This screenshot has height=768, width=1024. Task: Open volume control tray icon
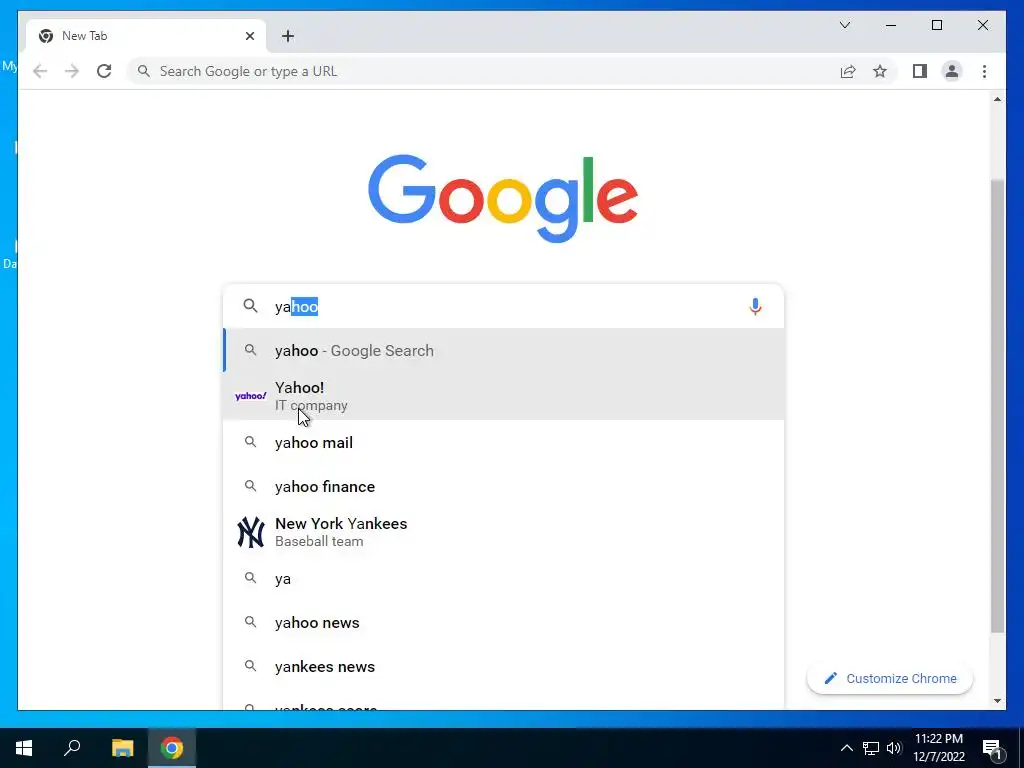894,748
